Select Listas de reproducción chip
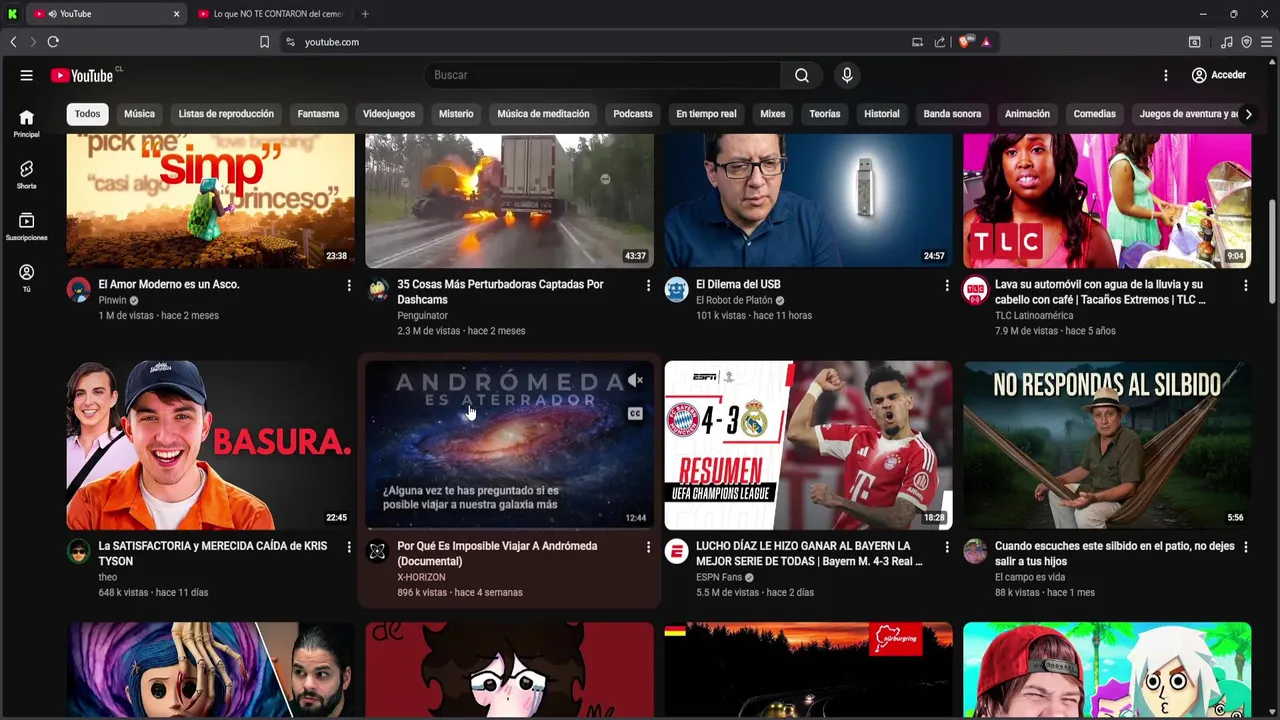This screenshot has width=1280, height=720. (x=226, y=114)
